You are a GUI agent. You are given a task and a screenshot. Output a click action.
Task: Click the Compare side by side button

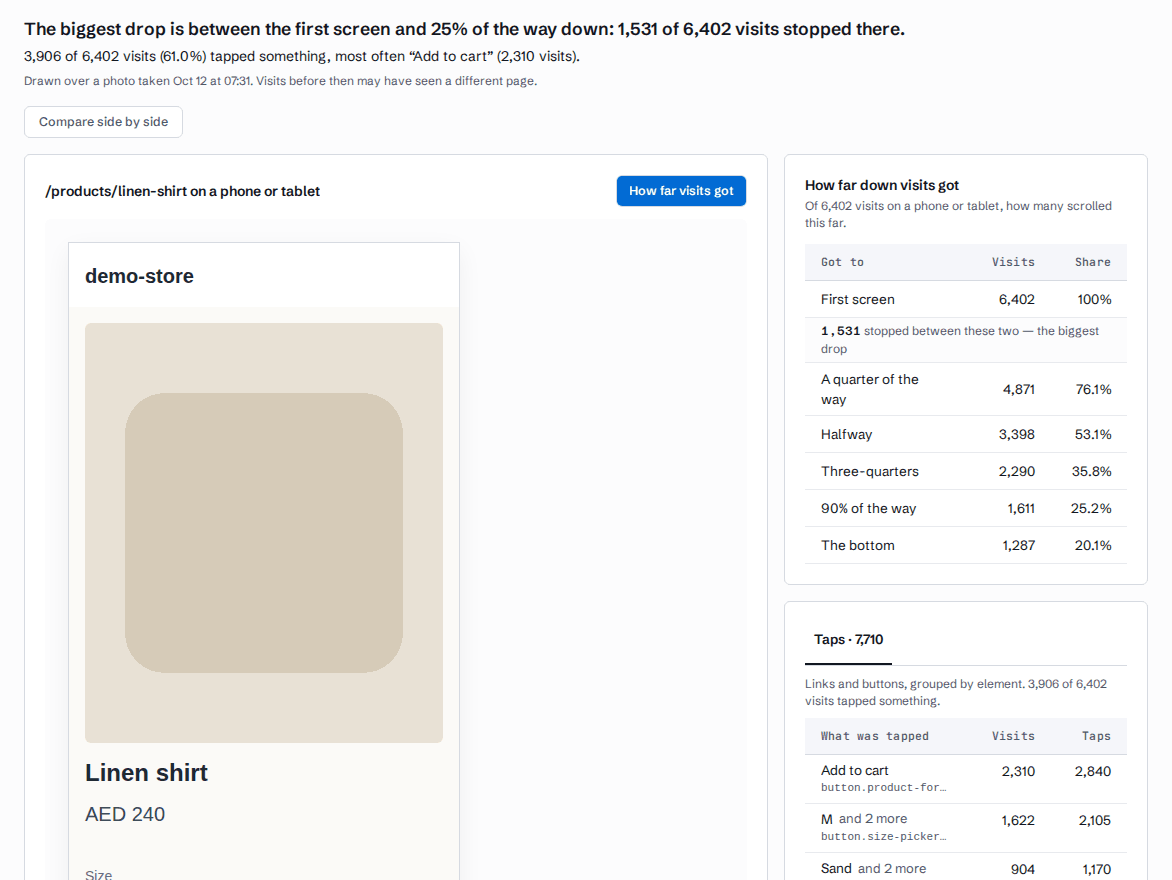103,122
